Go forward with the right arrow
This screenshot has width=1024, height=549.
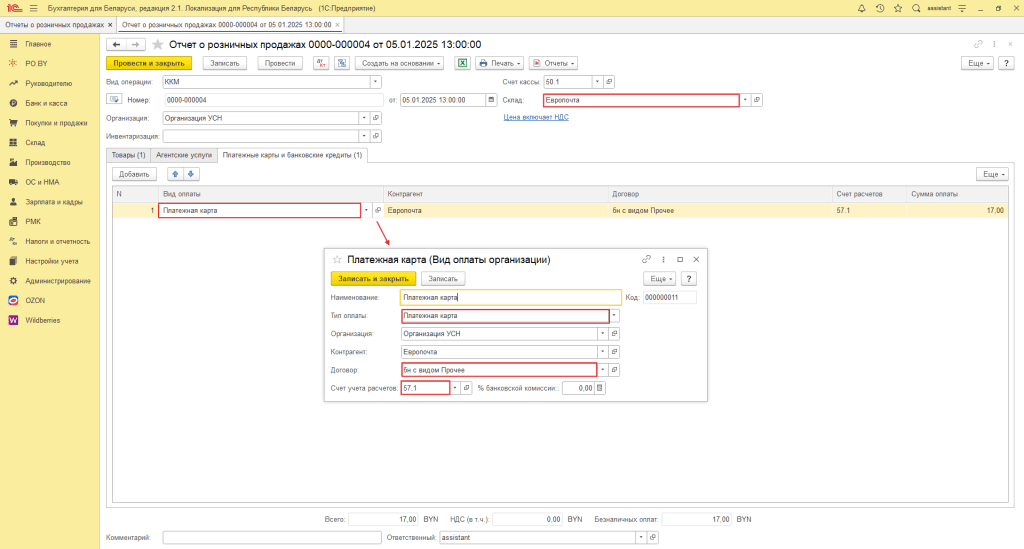(135, 44)
